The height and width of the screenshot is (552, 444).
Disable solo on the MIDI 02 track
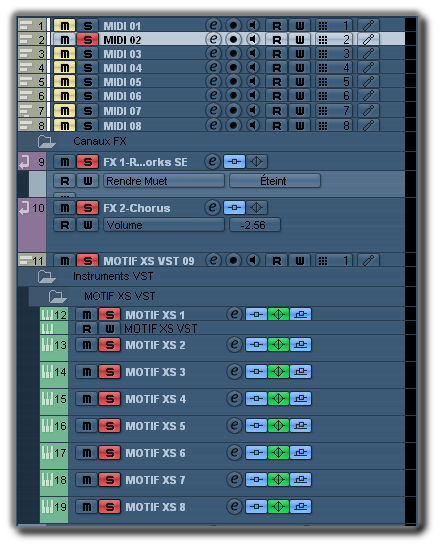87,39
